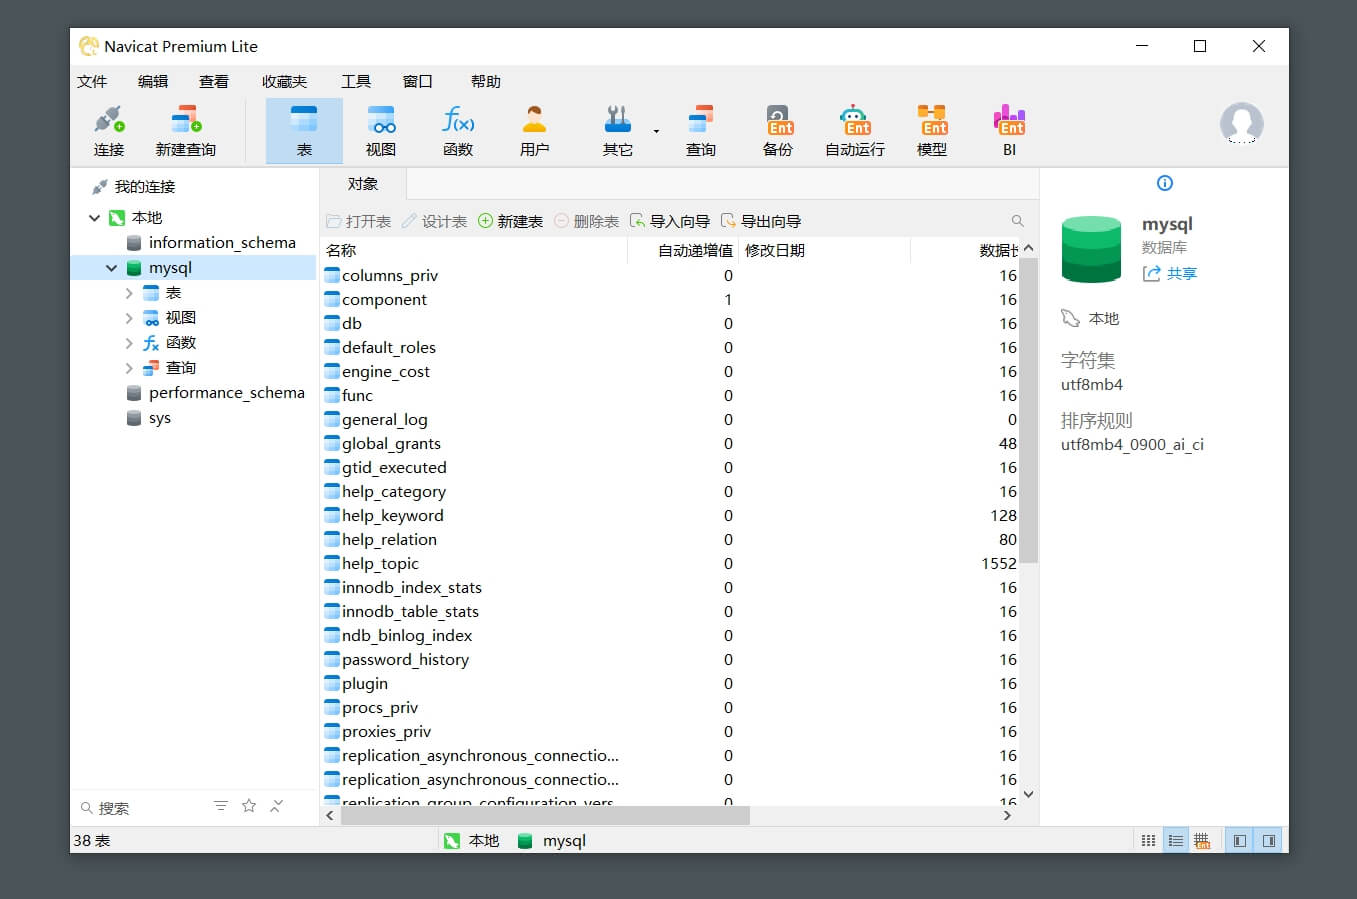Click the 新建表 button

pyautogui.click(x=511, y=221)
